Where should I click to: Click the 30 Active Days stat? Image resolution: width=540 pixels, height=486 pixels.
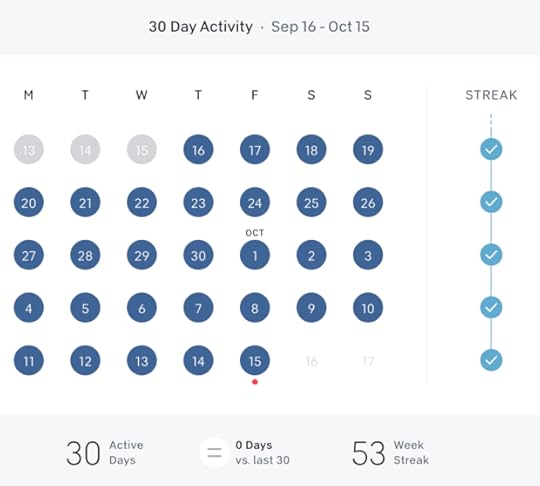tap(105, 453)
